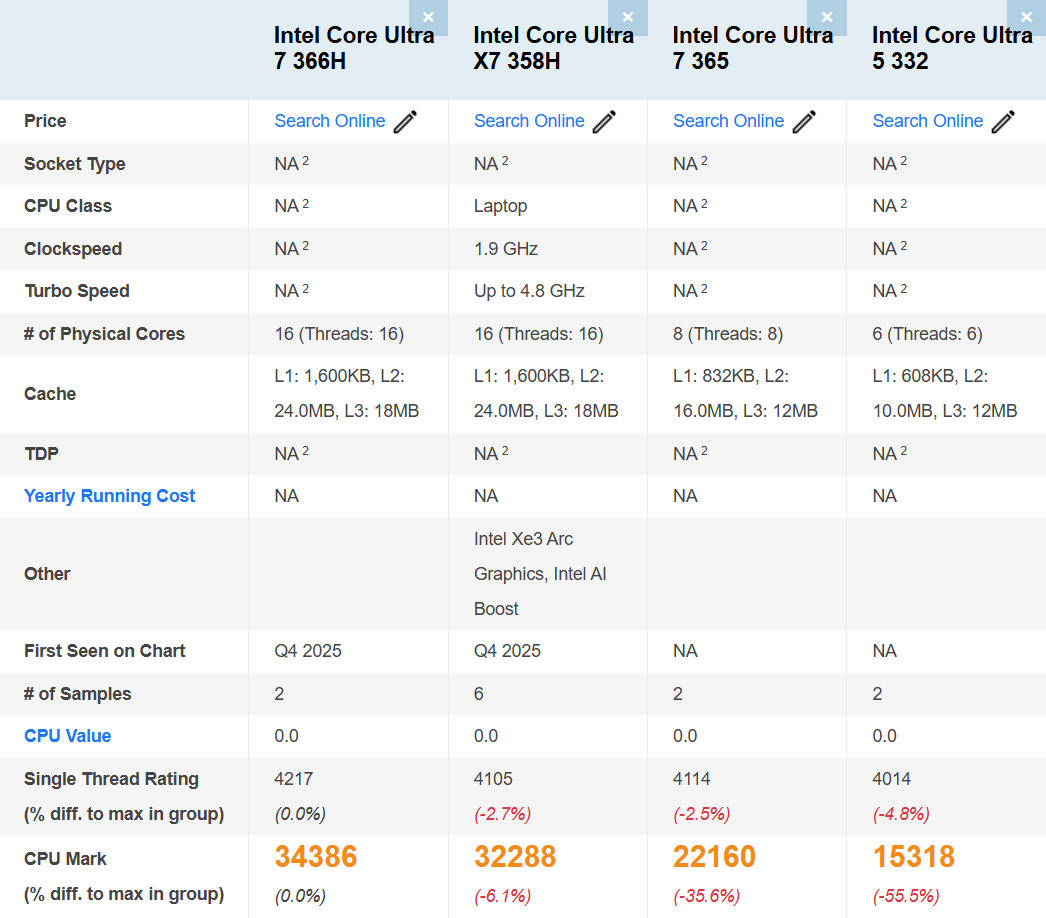Remove Intel Core Ultra X7 358H column
Image resolution: width=1046 pixels, height=918 pixels.
(x=627, y=17)
